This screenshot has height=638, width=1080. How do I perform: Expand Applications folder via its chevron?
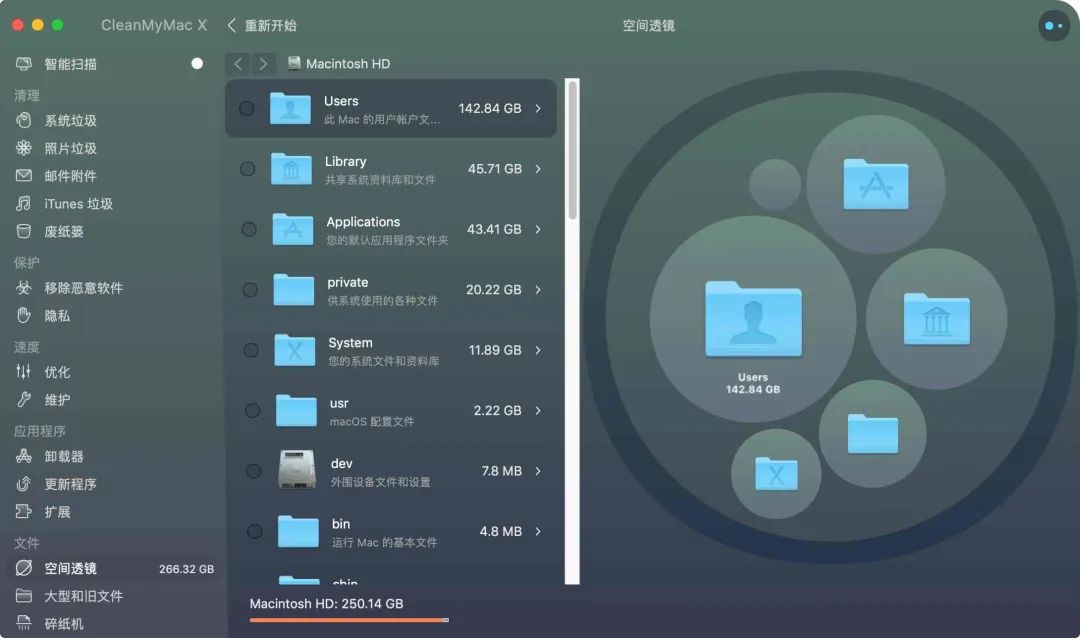click(x=538, y=229)
